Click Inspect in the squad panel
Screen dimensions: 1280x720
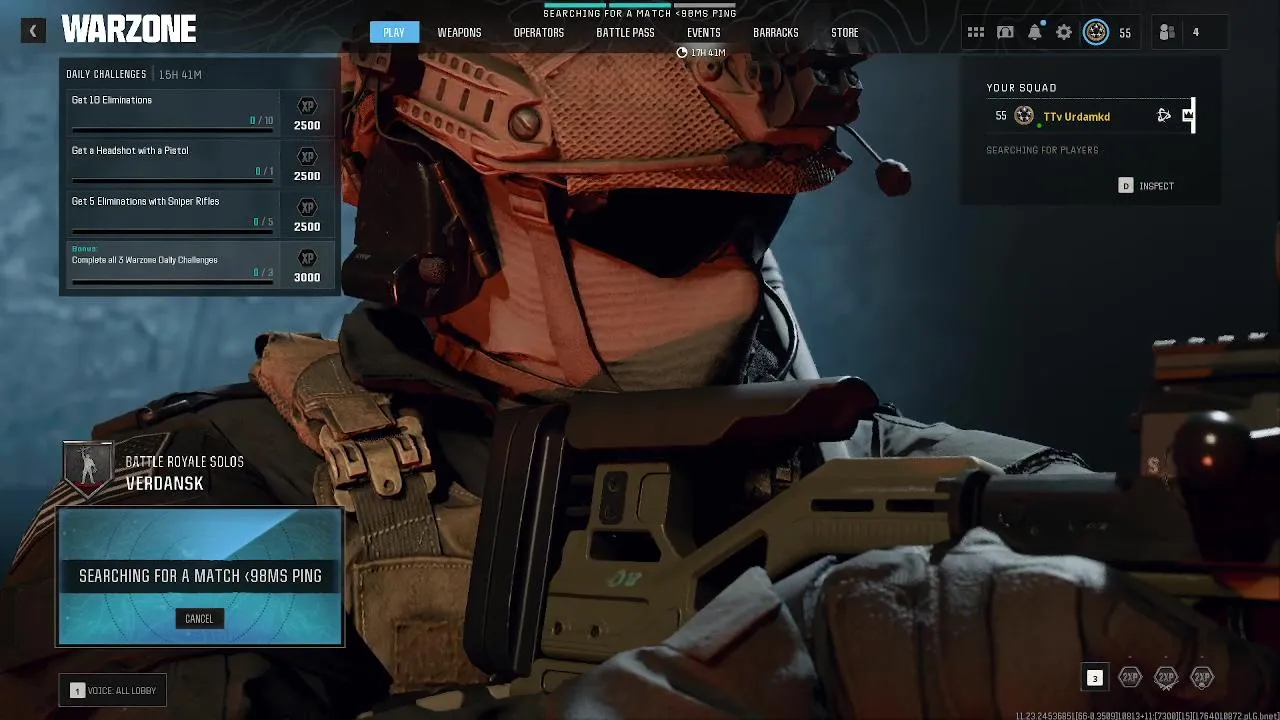(x=1146, y=186)
